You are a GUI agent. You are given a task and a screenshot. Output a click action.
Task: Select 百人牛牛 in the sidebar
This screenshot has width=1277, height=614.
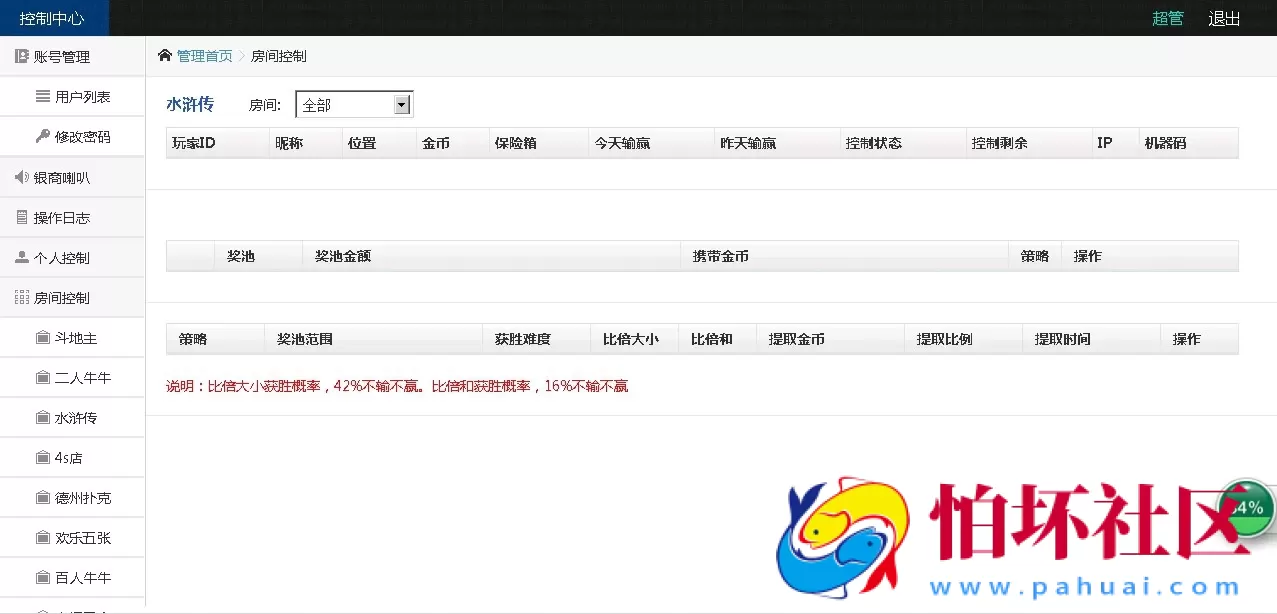76,577
